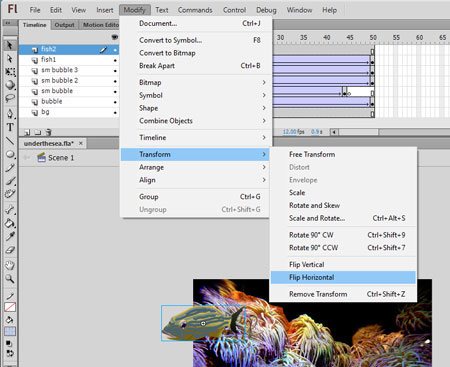Choose Scale and Rotate...

tap(343, 218)
